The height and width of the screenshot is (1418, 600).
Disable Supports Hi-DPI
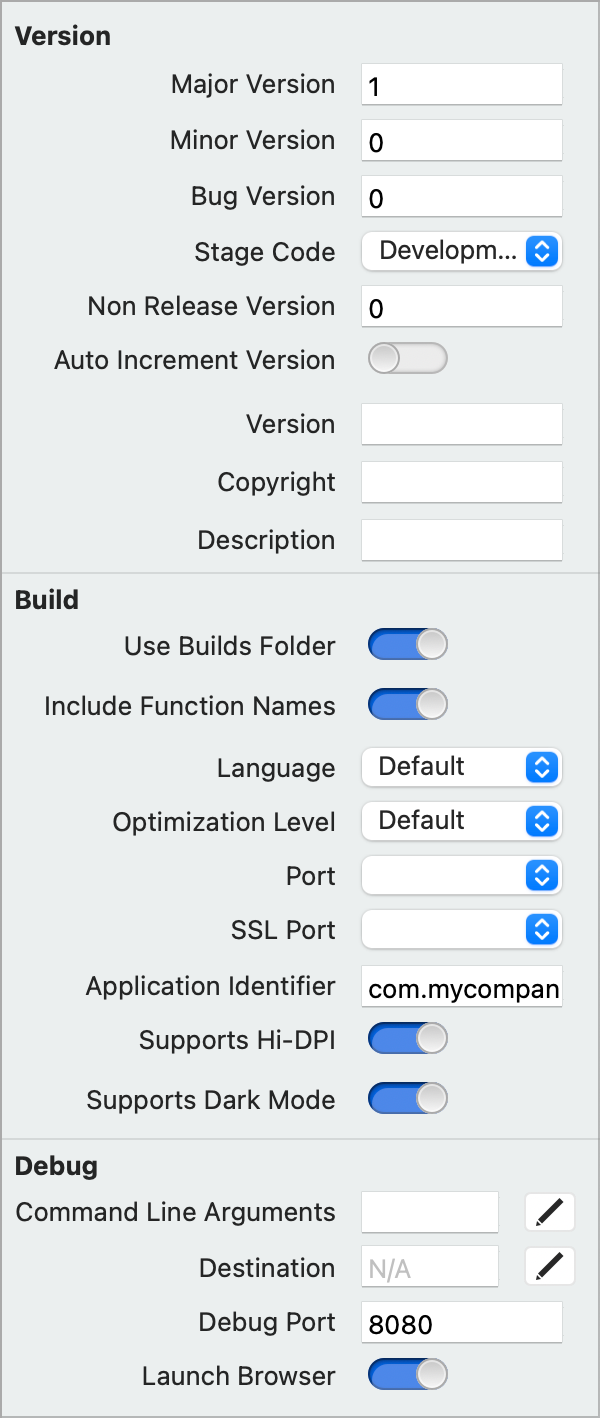coord(408,1039)
